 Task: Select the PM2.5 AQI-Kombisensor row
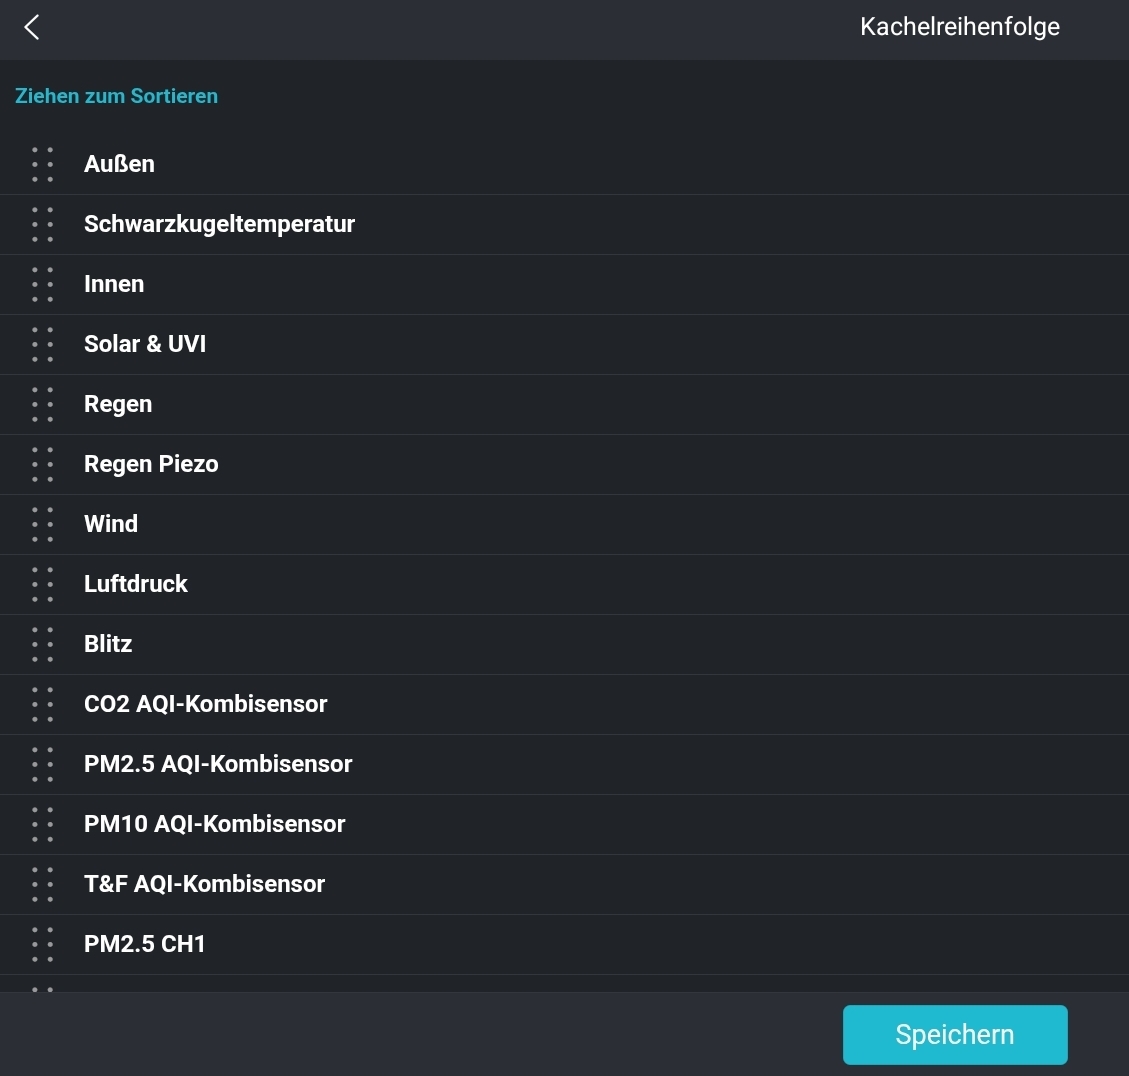[218, 764]
